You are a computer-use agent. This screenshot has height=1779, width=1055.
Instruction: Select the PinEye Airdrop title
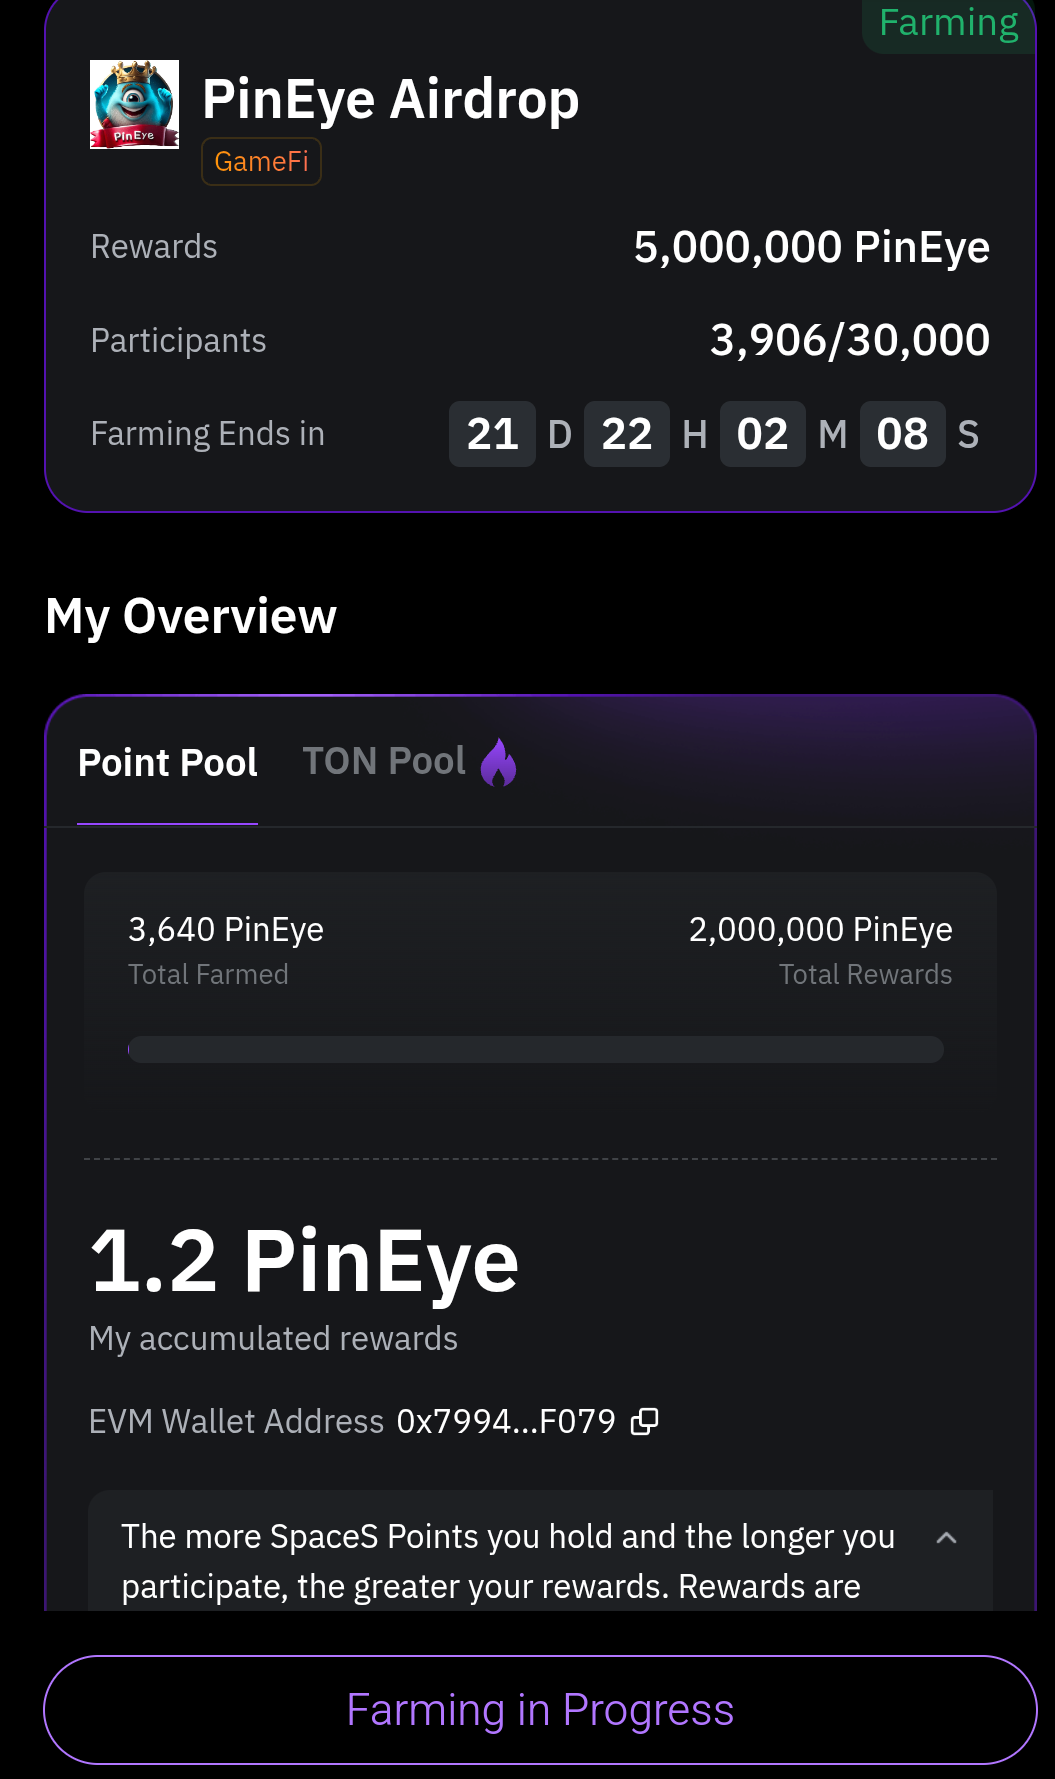[x=391, y=100]
